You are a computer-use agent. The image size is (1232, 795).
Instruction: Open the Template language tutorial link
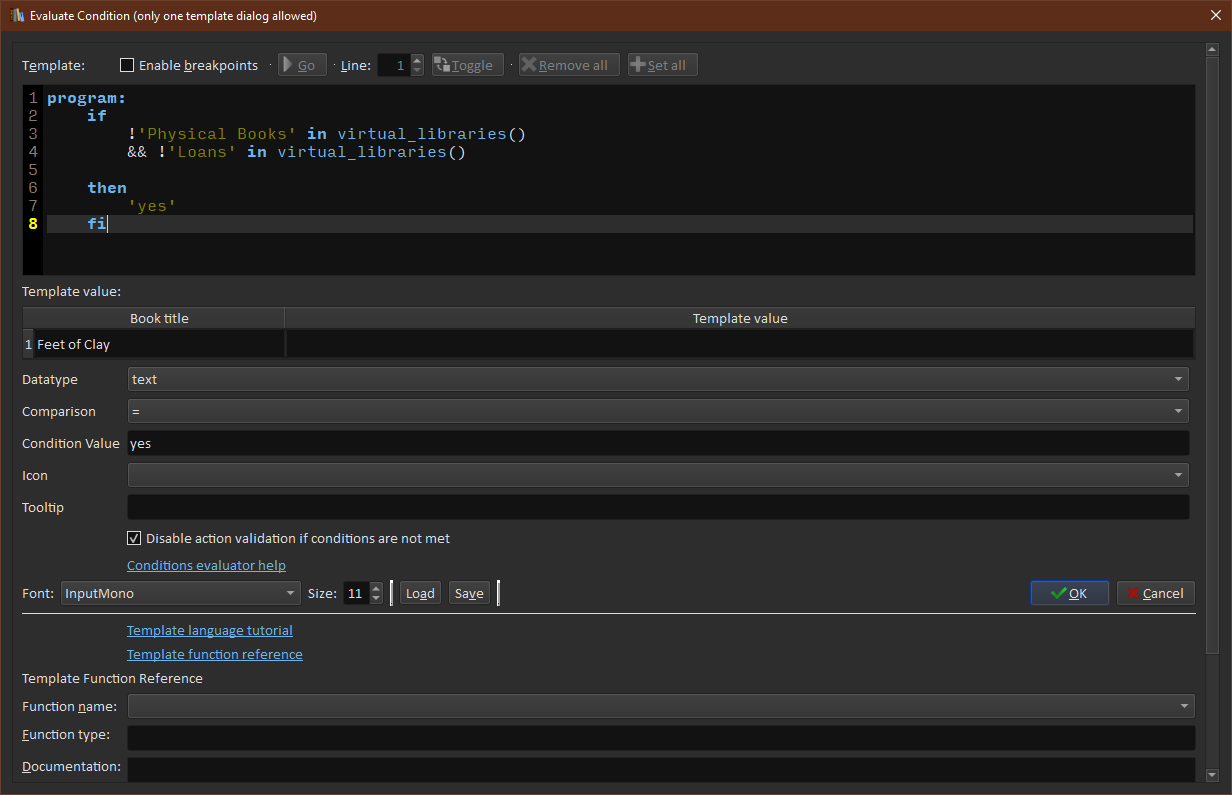pos(209,630)
